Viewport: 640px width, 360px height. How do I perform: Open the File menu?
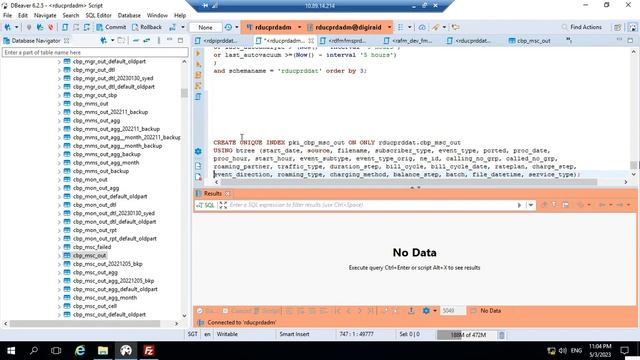coord(8,15)
